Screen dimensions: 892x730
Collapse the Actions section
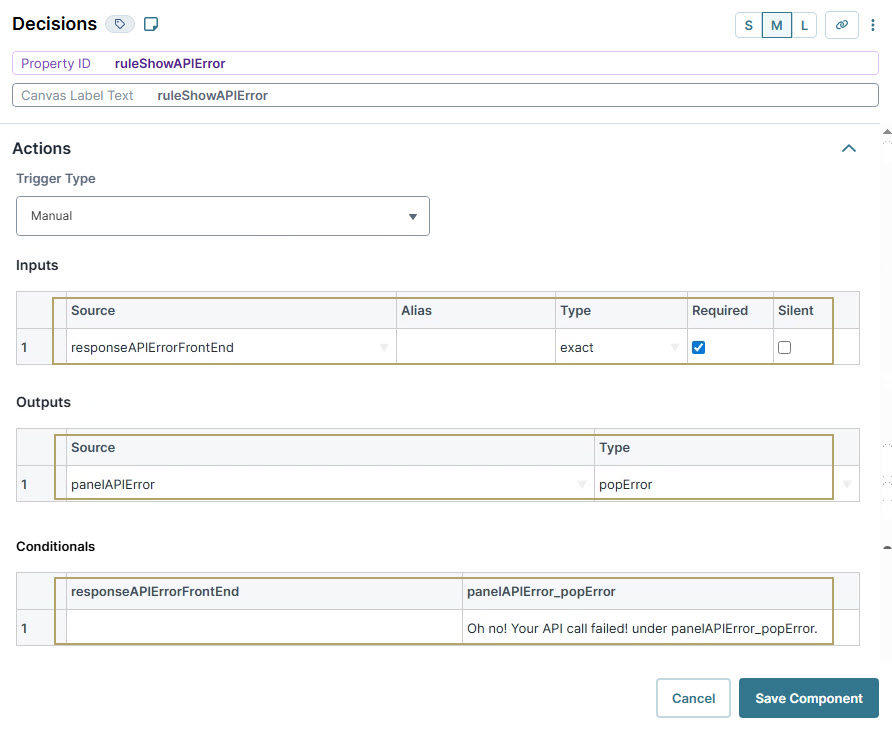tap(849, 148)
